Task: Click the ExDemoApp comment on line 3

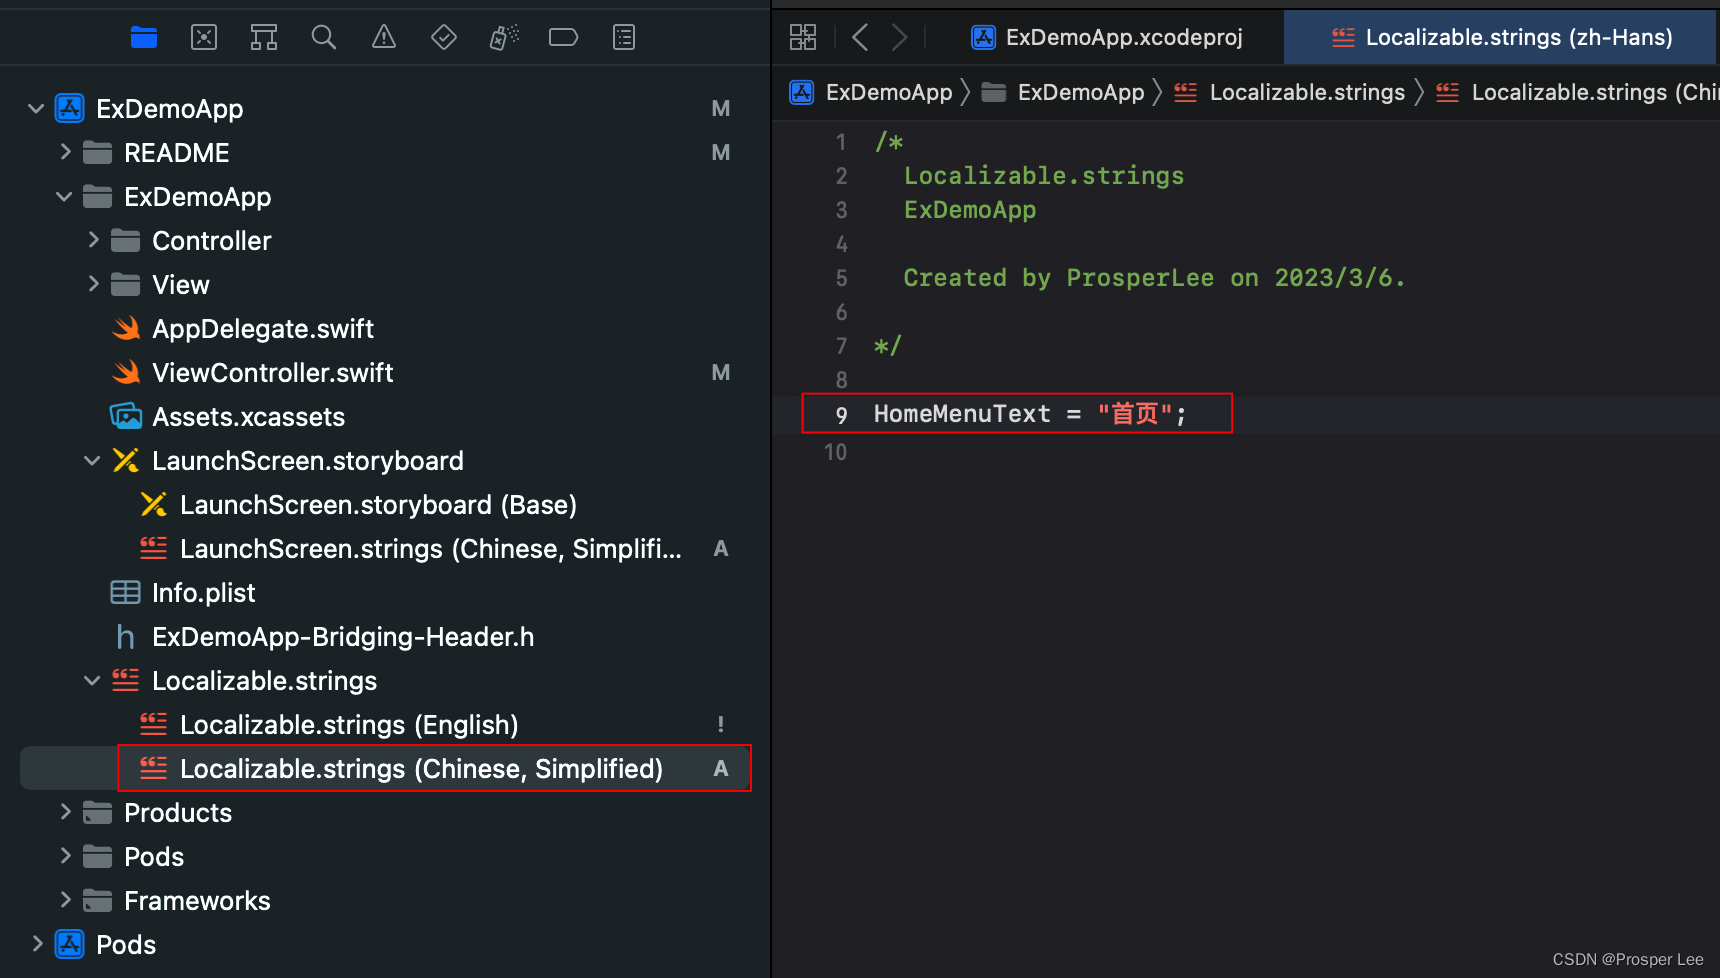Action: pyautogui.click(x=970, y=210)
